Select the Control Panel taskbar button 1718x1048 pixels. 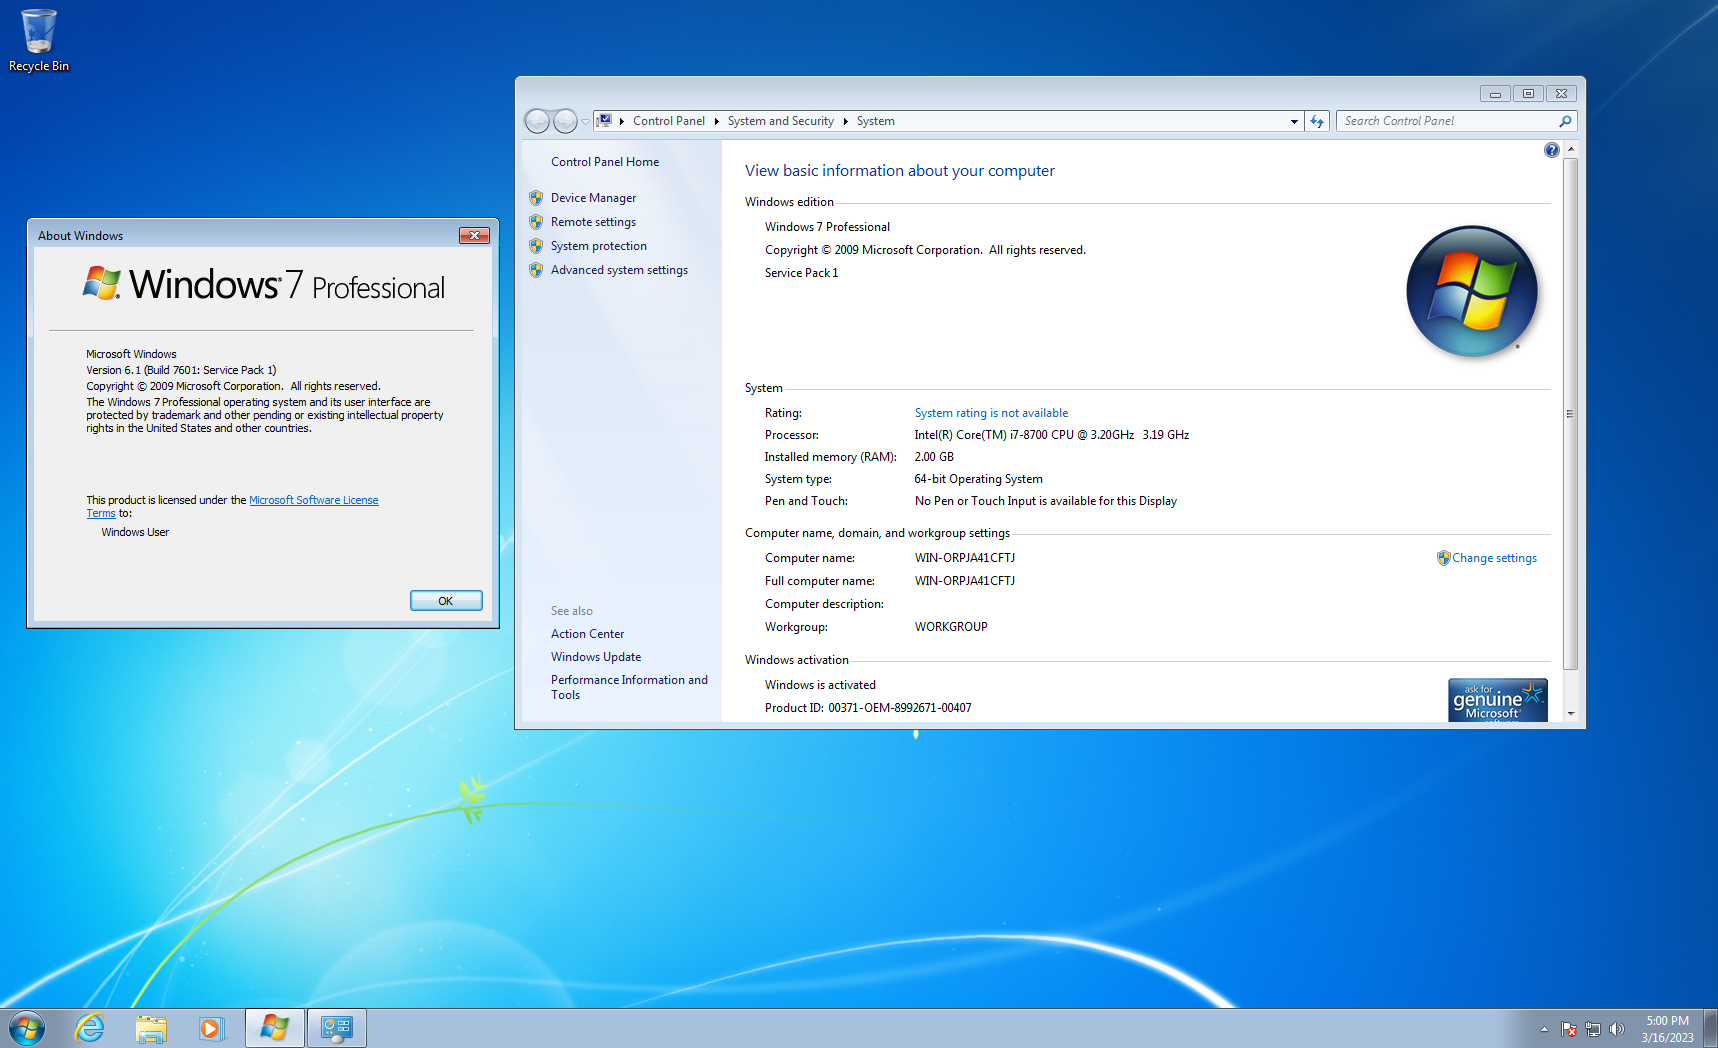[x=337, y=1028]
